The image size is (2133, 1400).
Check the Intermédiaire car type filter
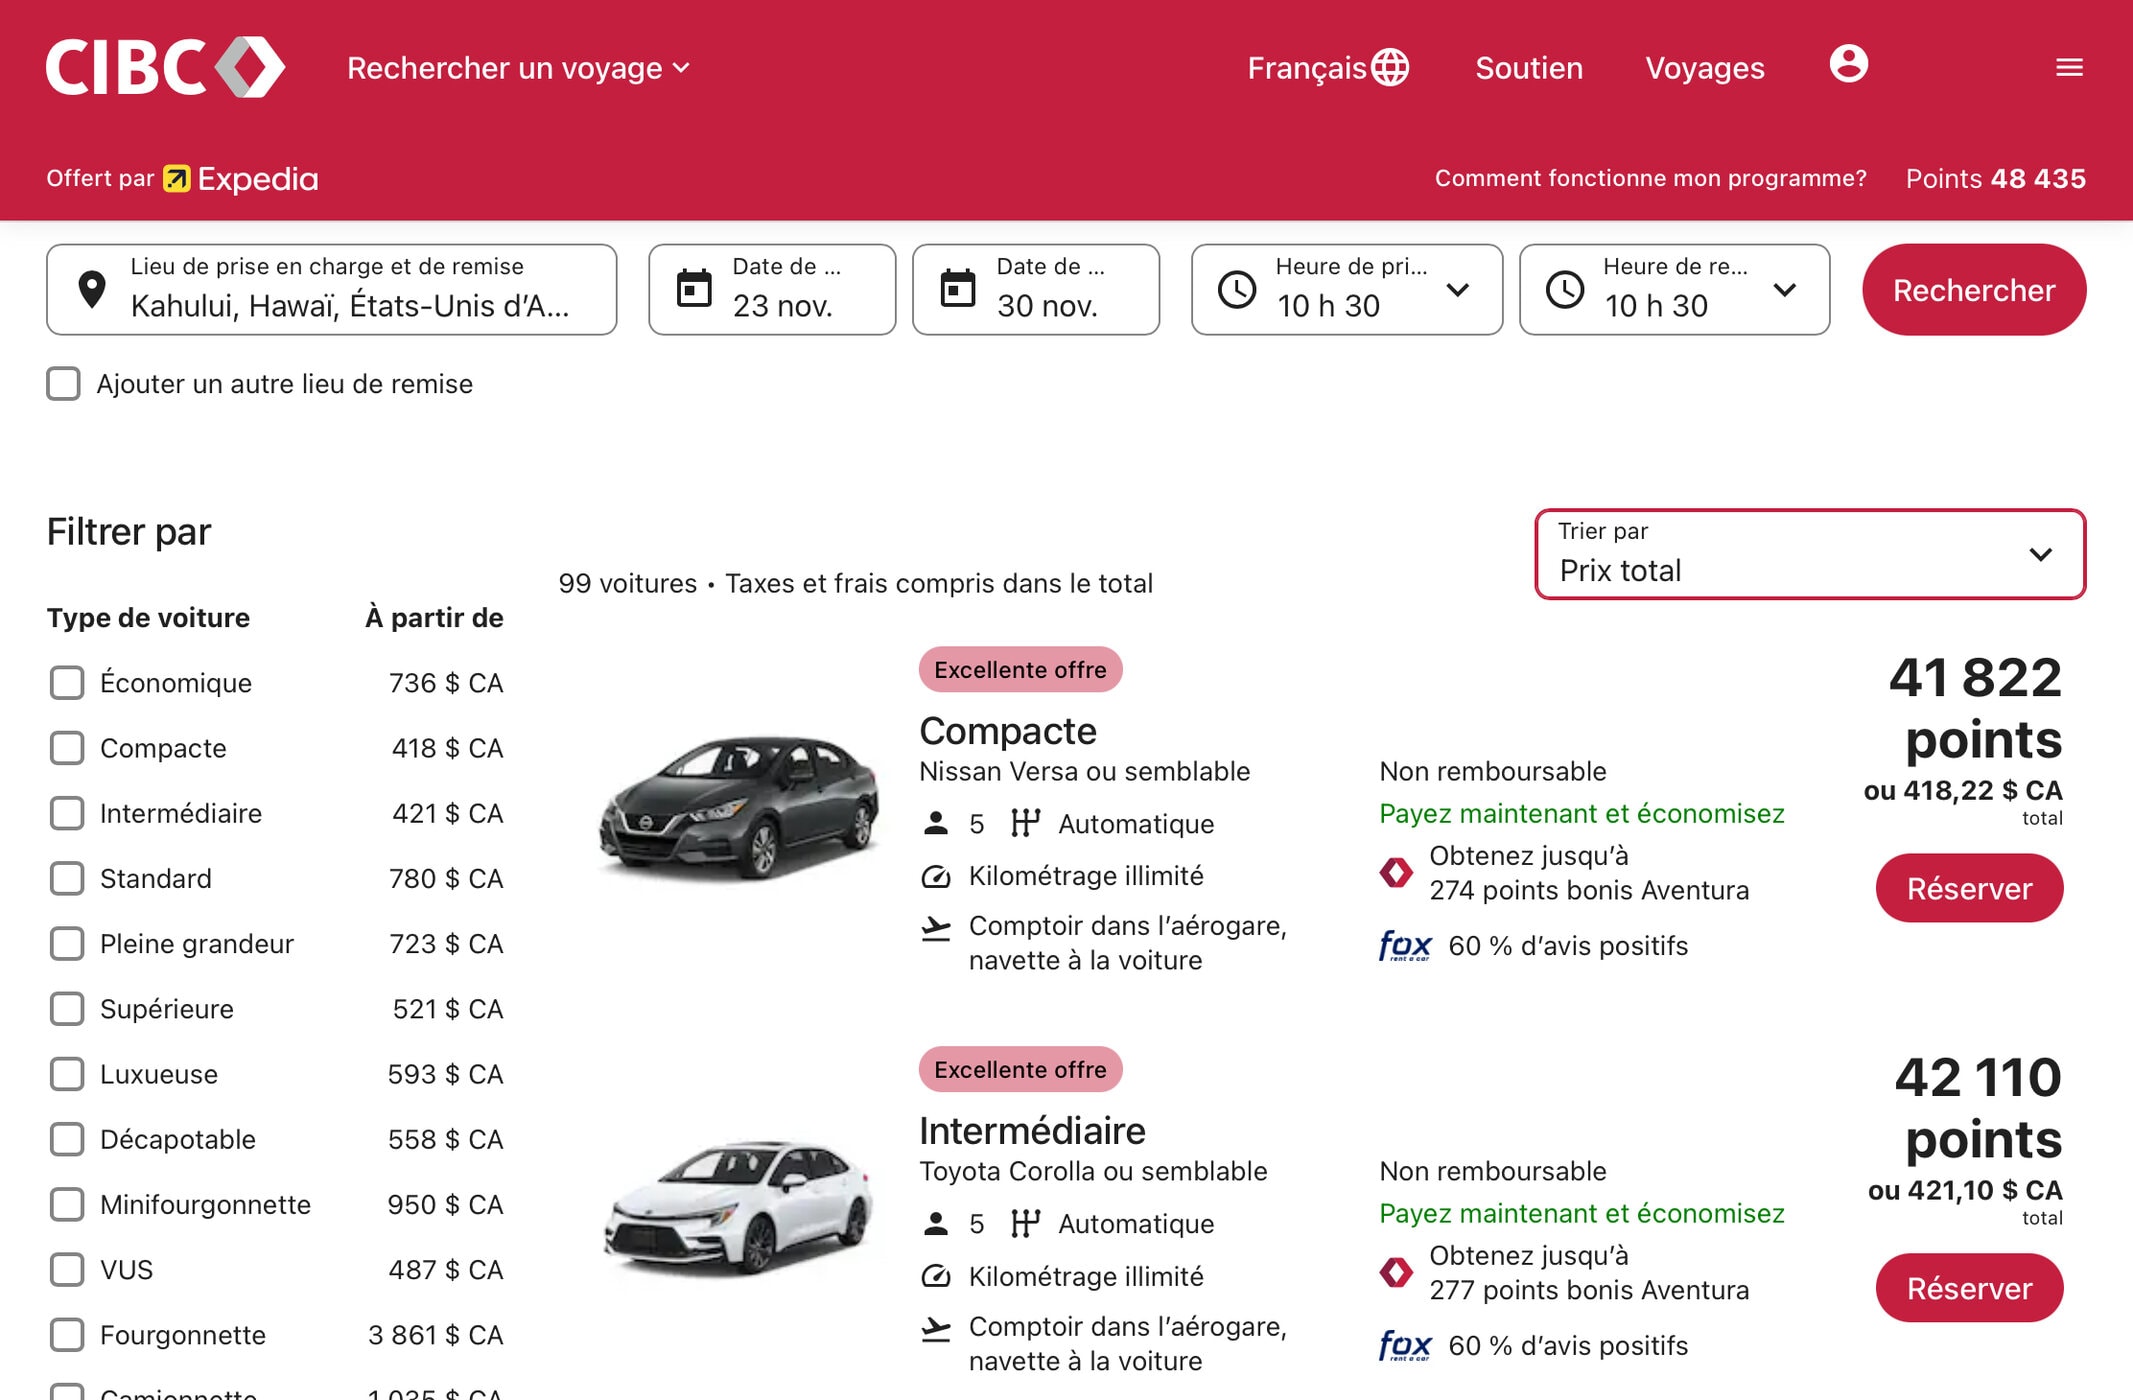click(x=67, y=813)
